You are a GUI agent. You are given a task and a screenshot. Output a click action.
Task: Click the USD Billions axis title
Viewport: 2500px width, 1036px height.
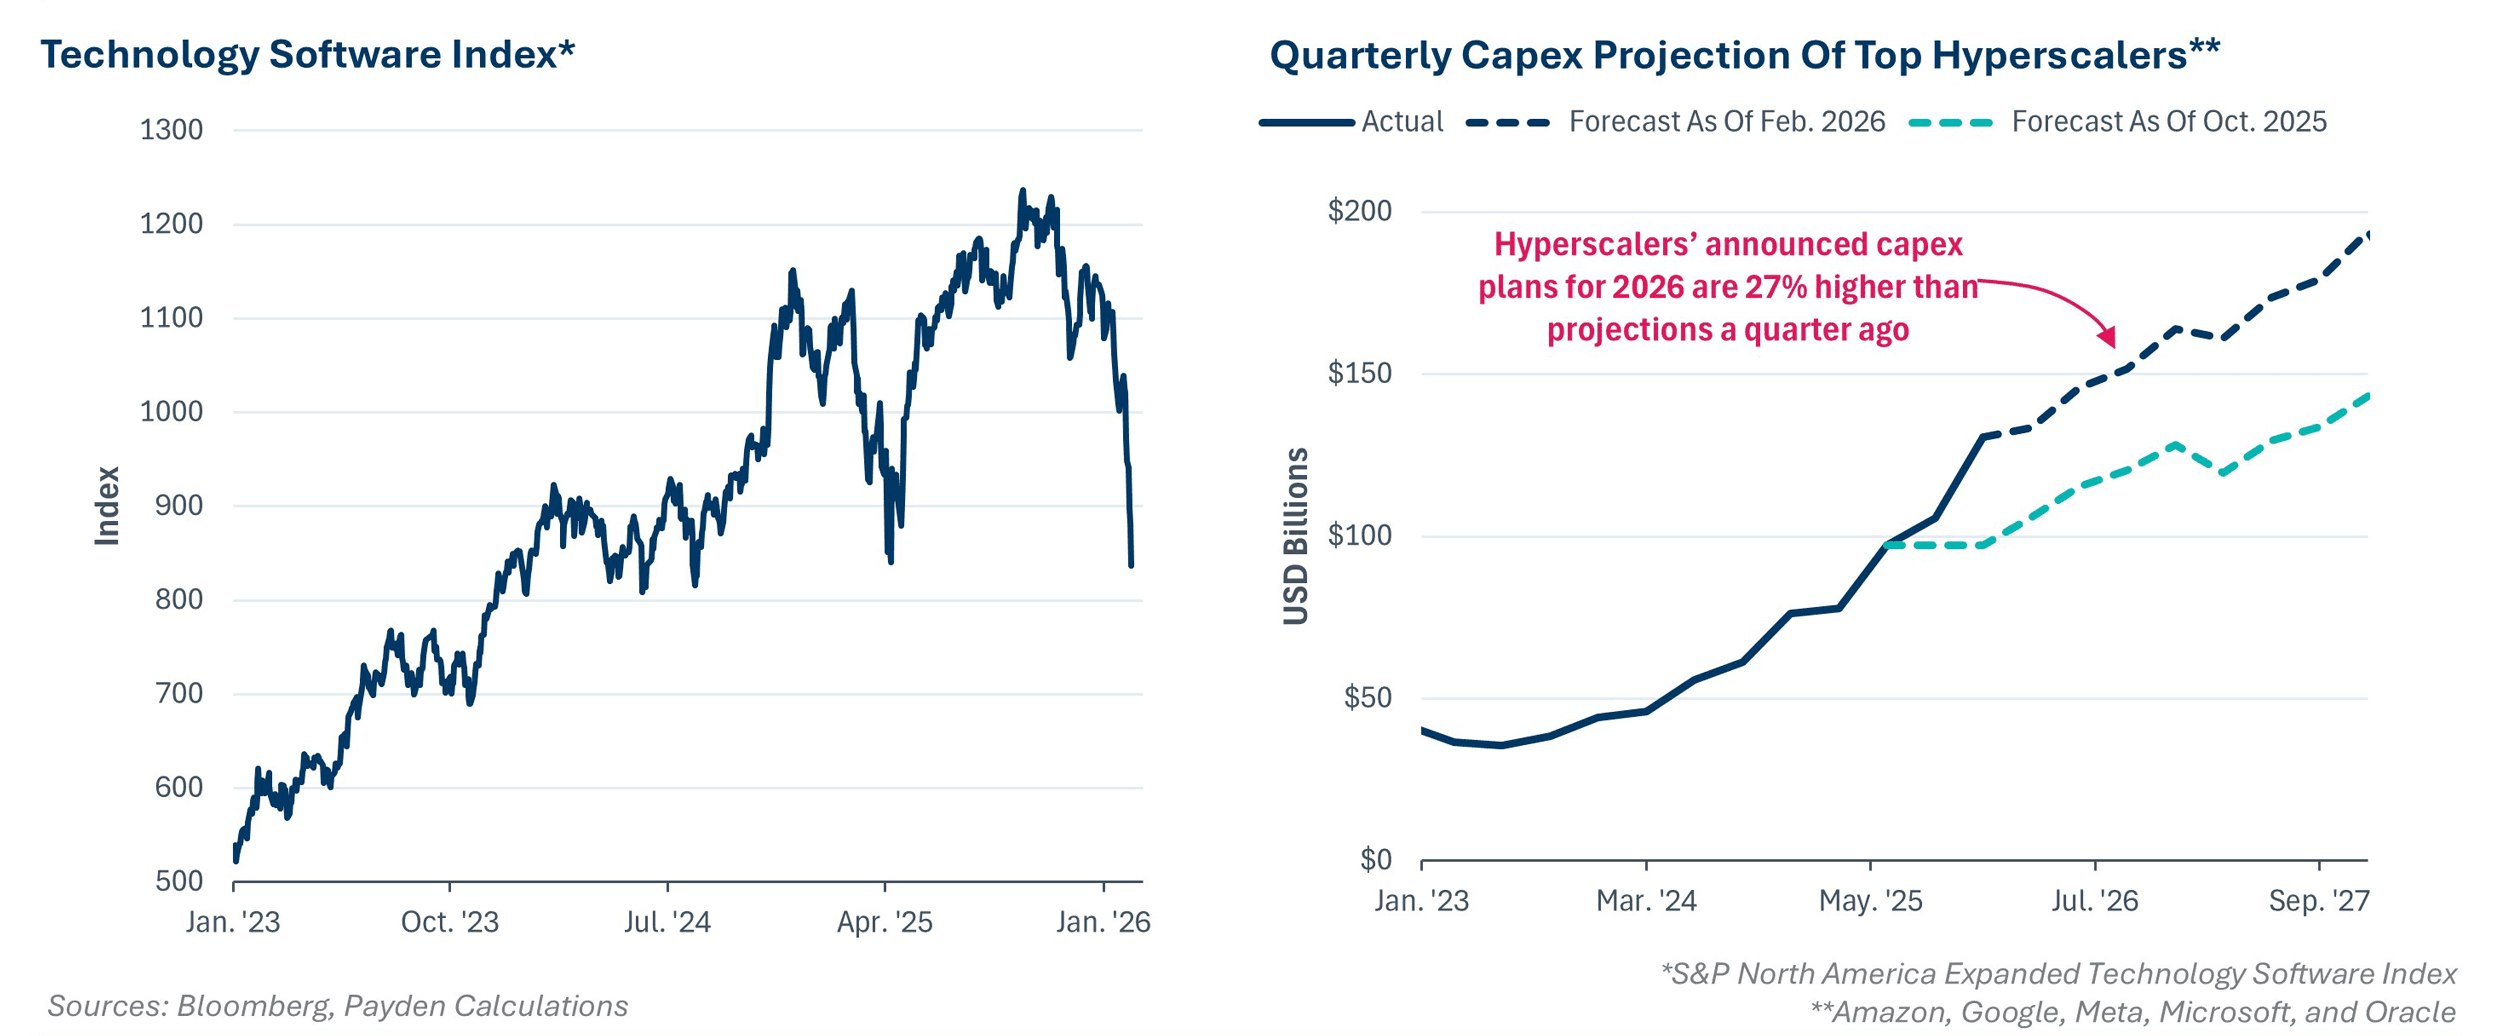point(1296,537)
